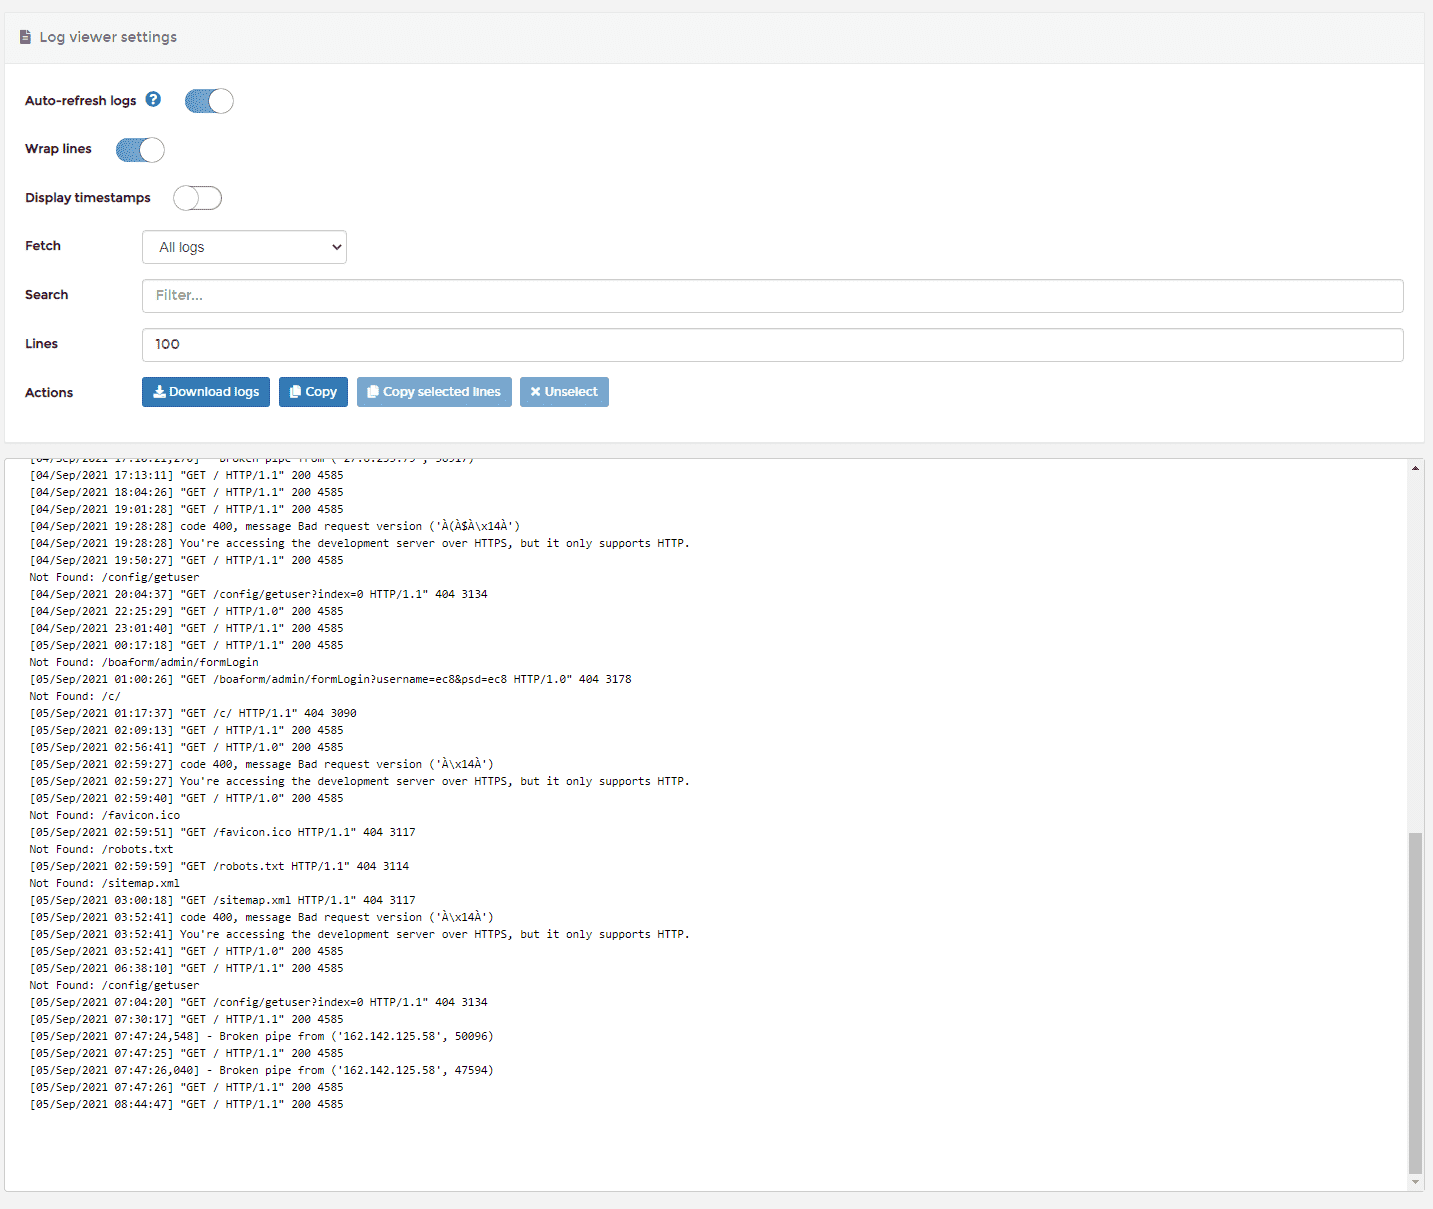The image size is (1433, 1209).
Task: Click the help icon beside Auto-refresh logs
Action: coord(153,99)
